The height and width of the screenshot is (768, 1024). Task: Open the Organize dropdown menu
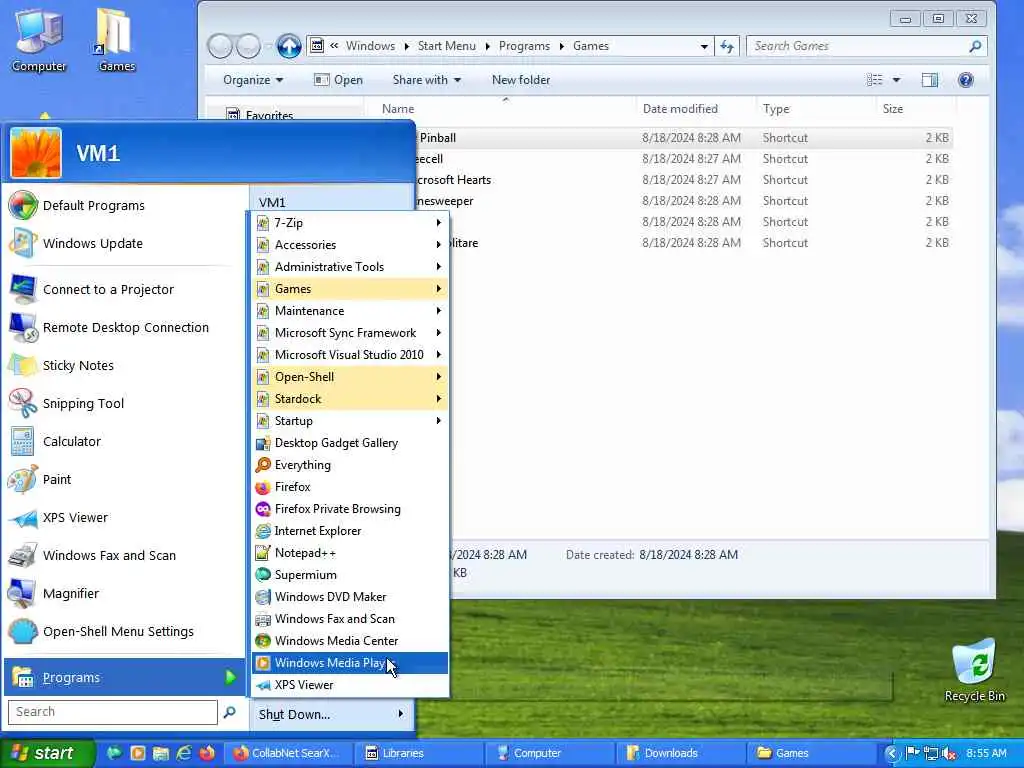253,80
